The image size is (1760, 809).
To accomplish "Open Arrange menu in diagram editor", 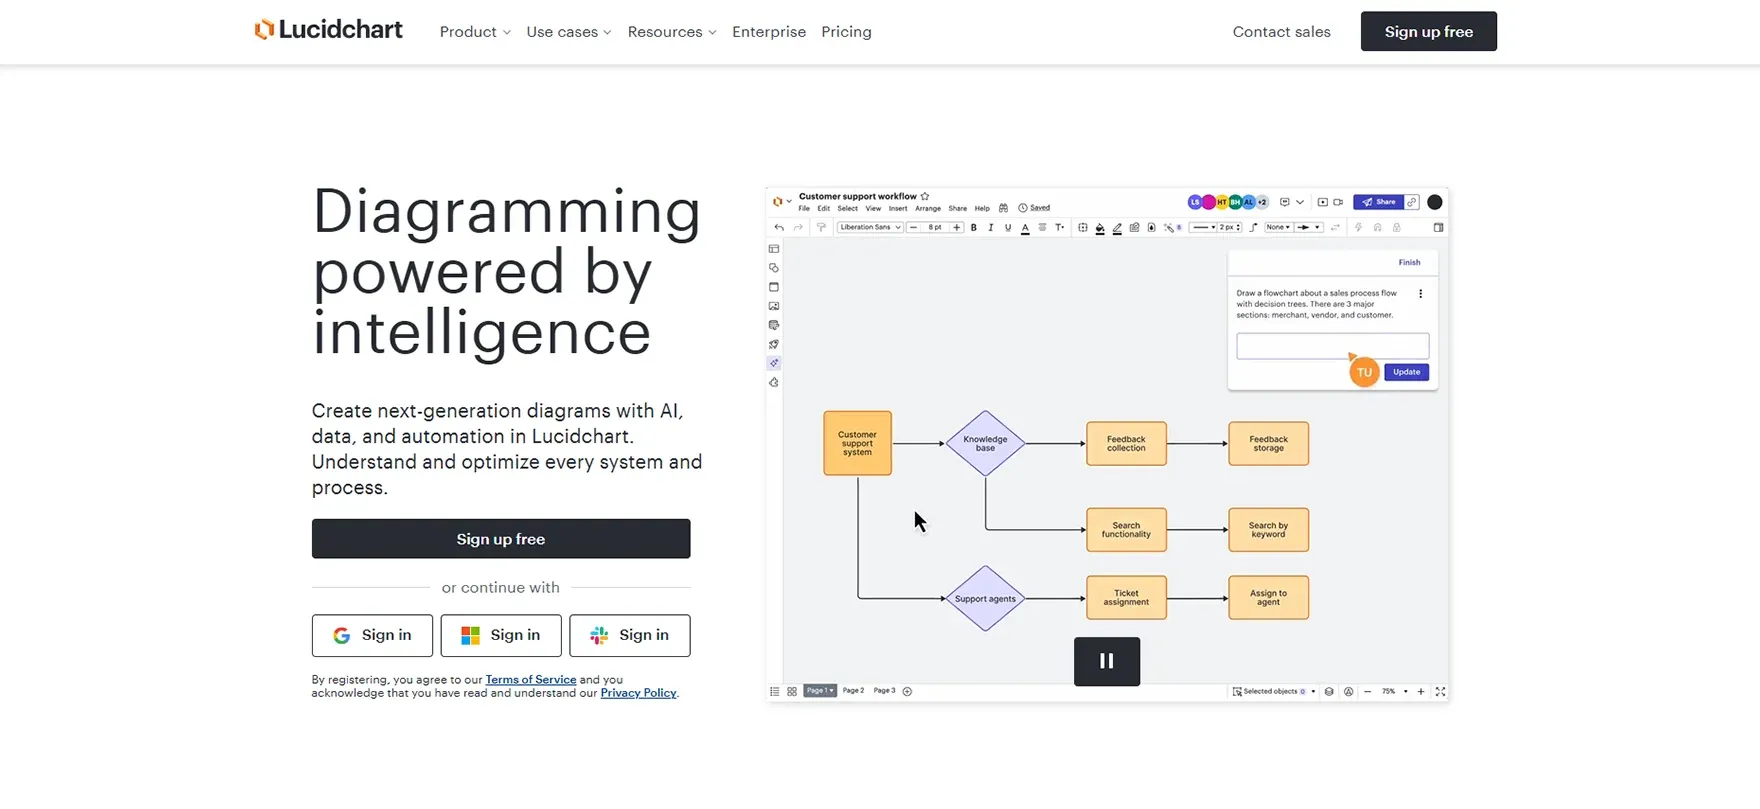I will coord(928,208).
